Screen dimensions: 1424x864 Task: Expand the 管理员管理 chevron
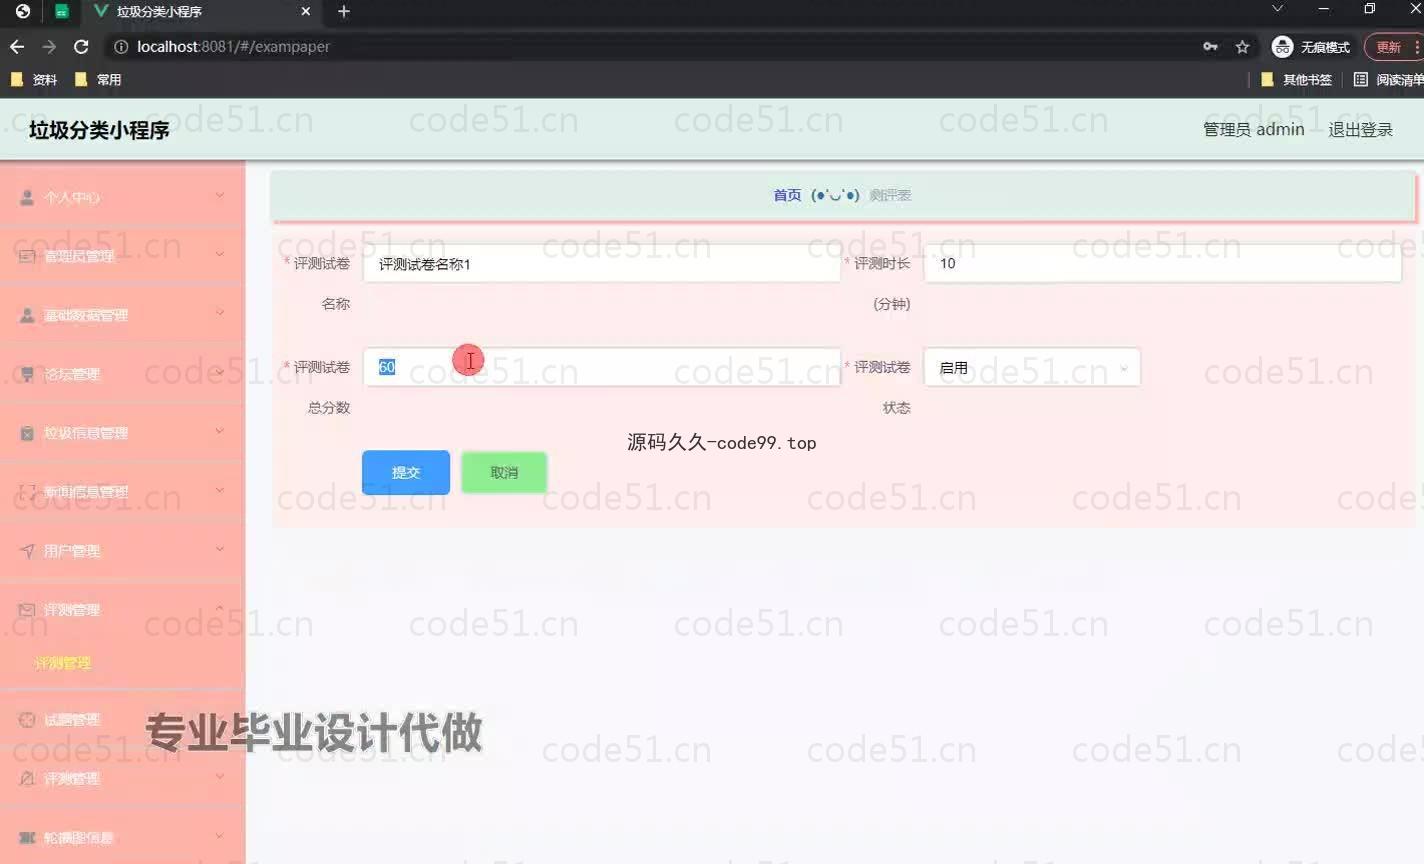220,255
